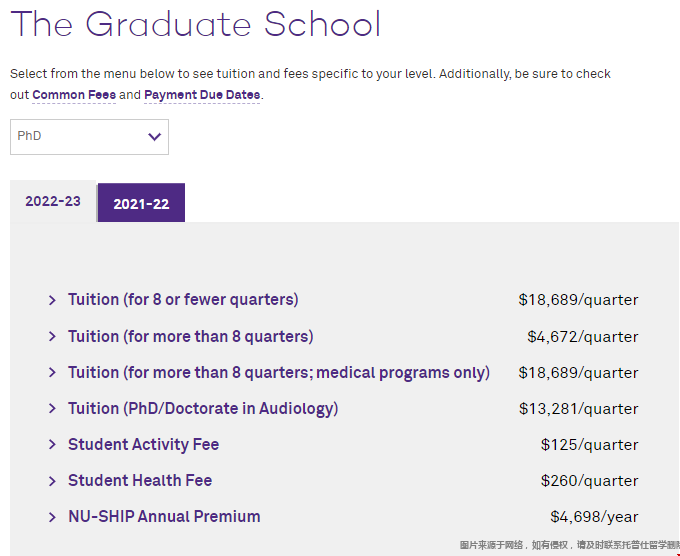Open the Common Fees link
This screenshot has height=556, width=680.
[x=74, y=95]
